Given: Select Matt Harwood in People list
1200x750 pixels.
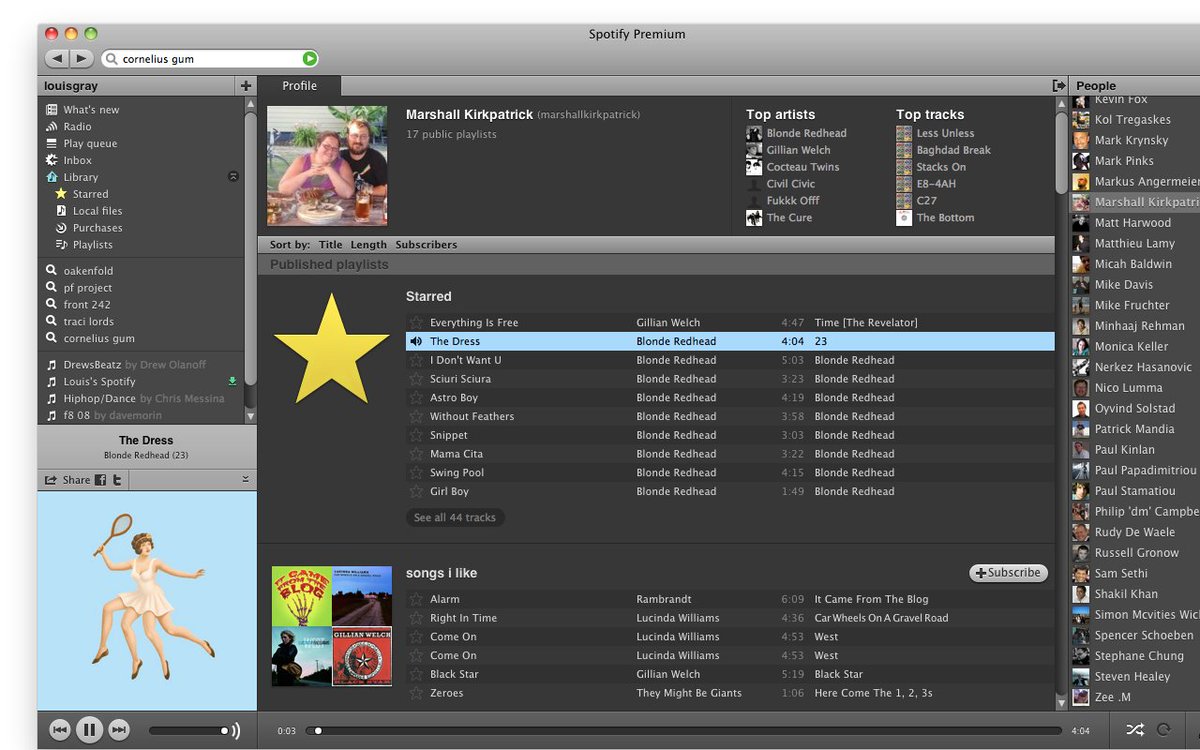Looking at the screenshot, I should (x=1132, y=223).
